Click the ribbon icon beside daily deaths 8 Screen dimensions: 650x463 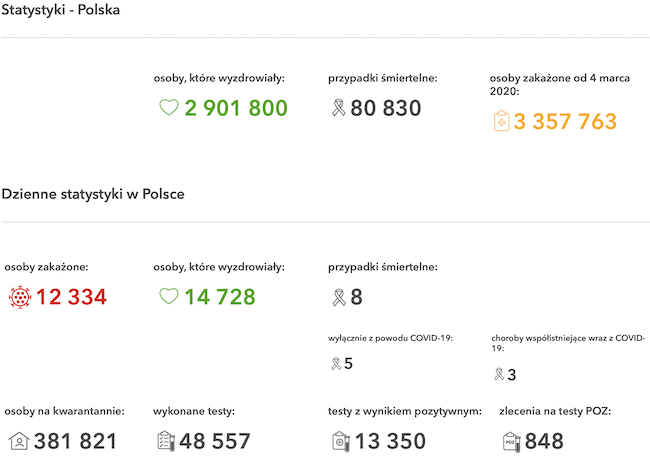pyautogui.click(x=339, y=297)
